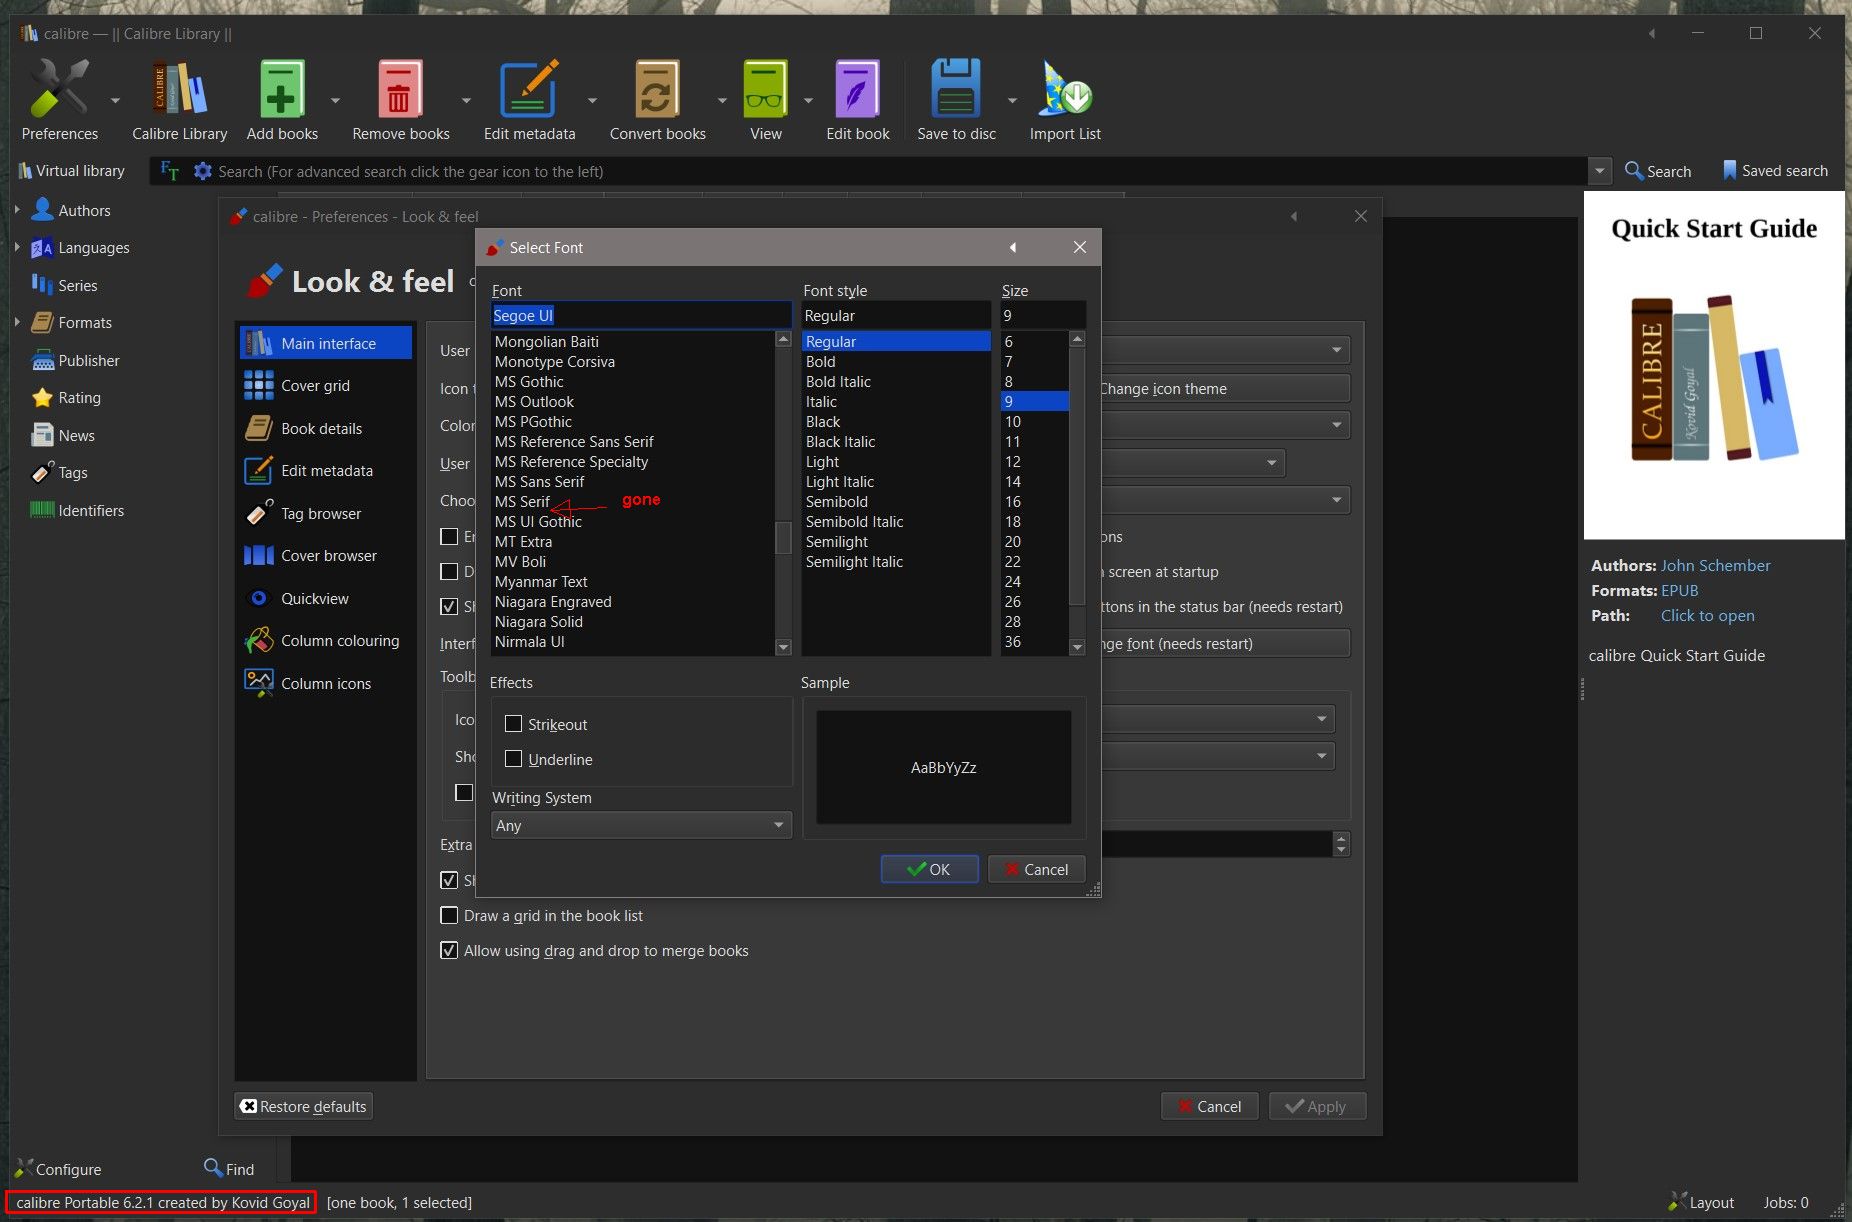
Task: Open the Writing System dropdown
Action: (x=641, y=825)
